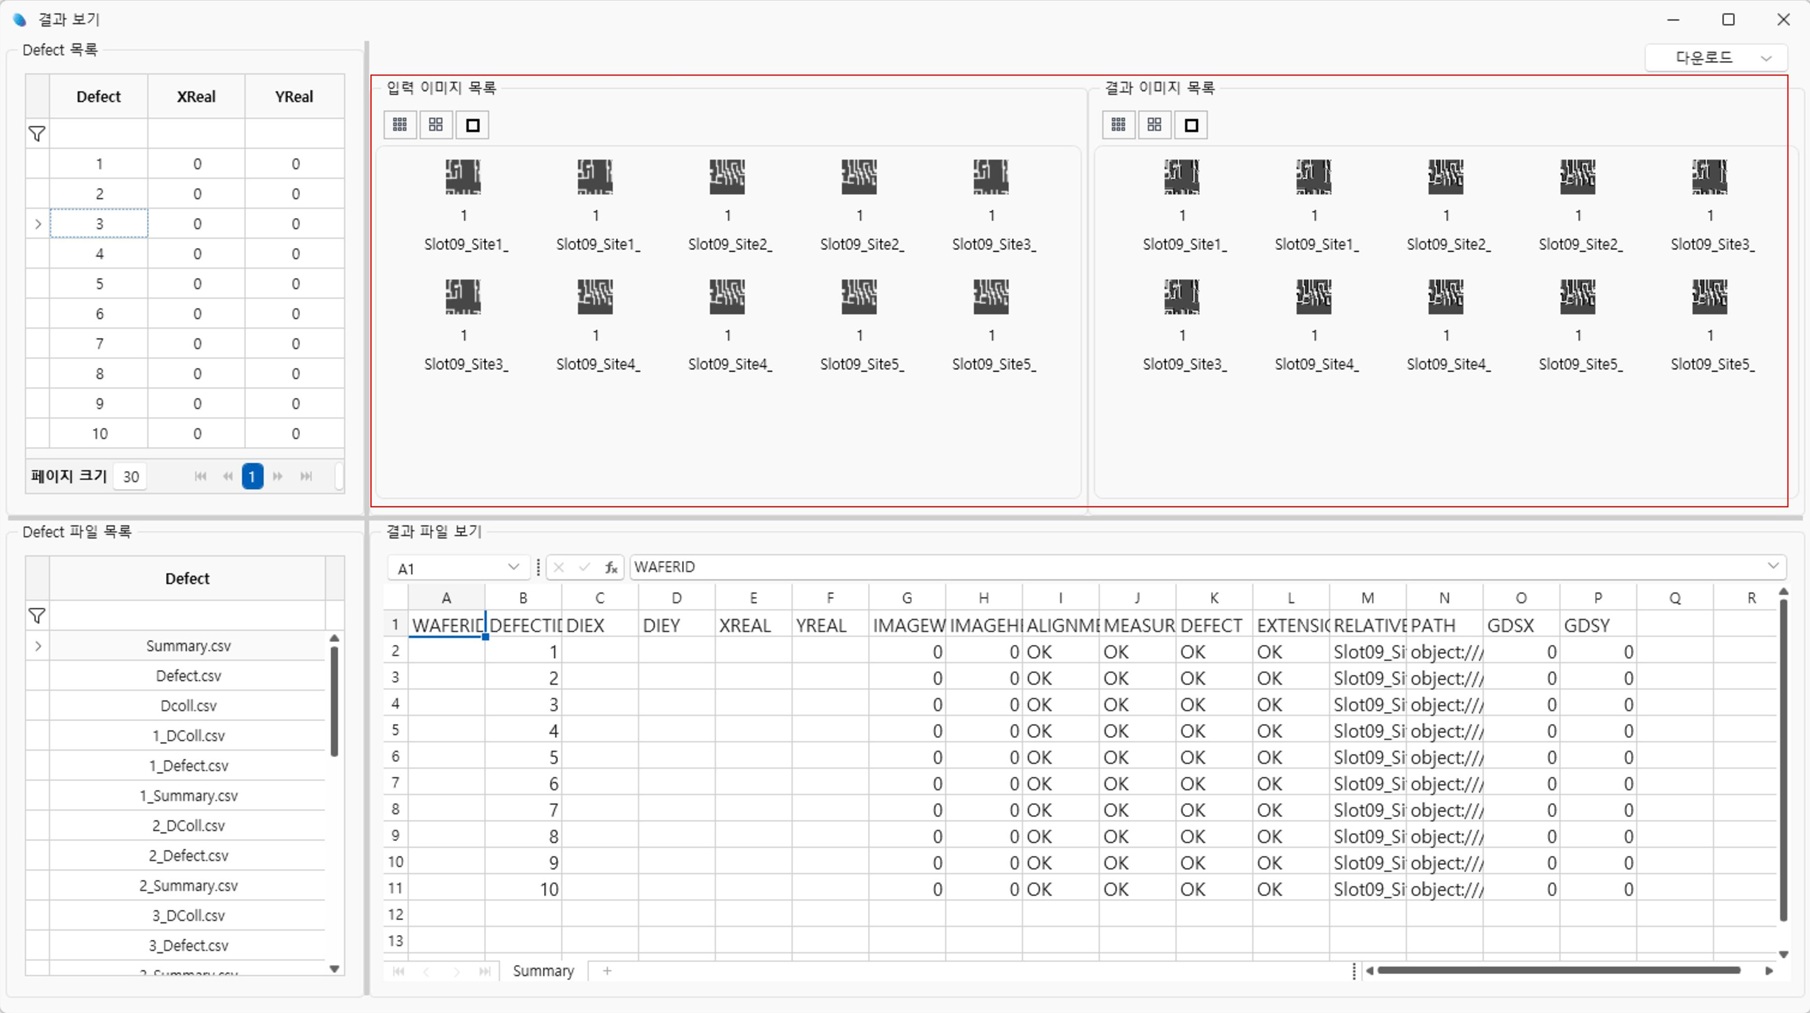Select single image view in result image list
The image size is (1810, 1013).
point(1191,125)
